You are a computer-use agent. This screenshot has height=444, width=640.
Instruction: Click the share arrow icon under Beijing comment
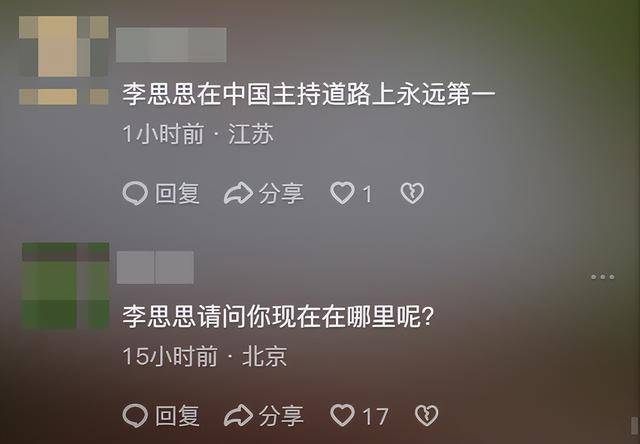(238, 416)
